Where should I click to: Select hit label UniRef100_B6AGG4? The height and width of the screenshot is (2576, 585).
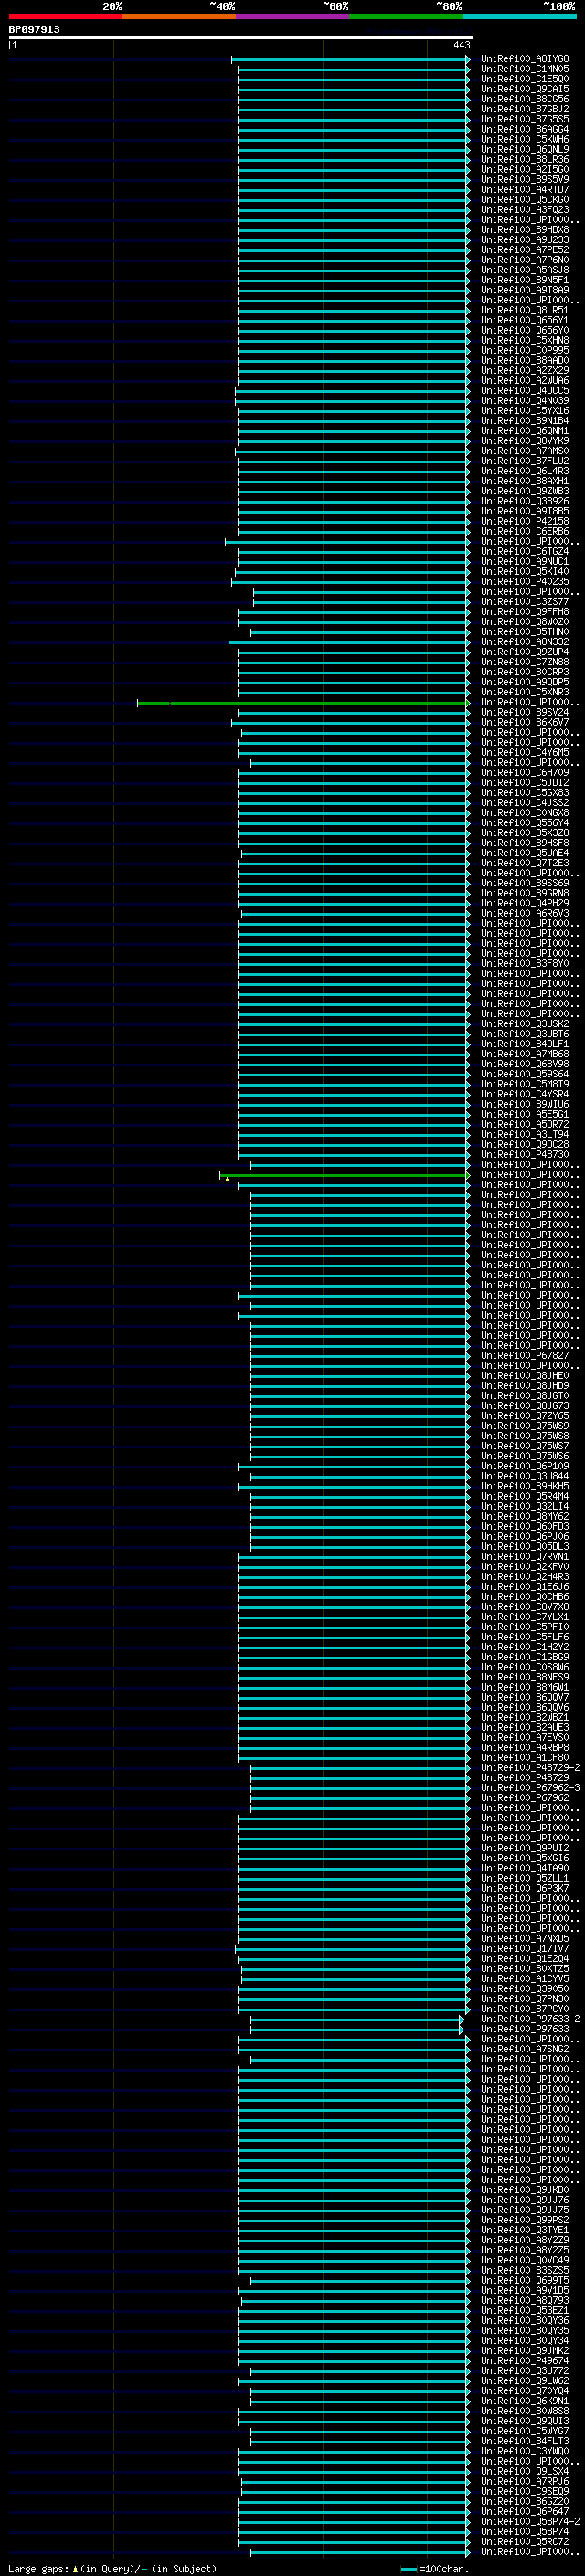[x=525, y=129]
